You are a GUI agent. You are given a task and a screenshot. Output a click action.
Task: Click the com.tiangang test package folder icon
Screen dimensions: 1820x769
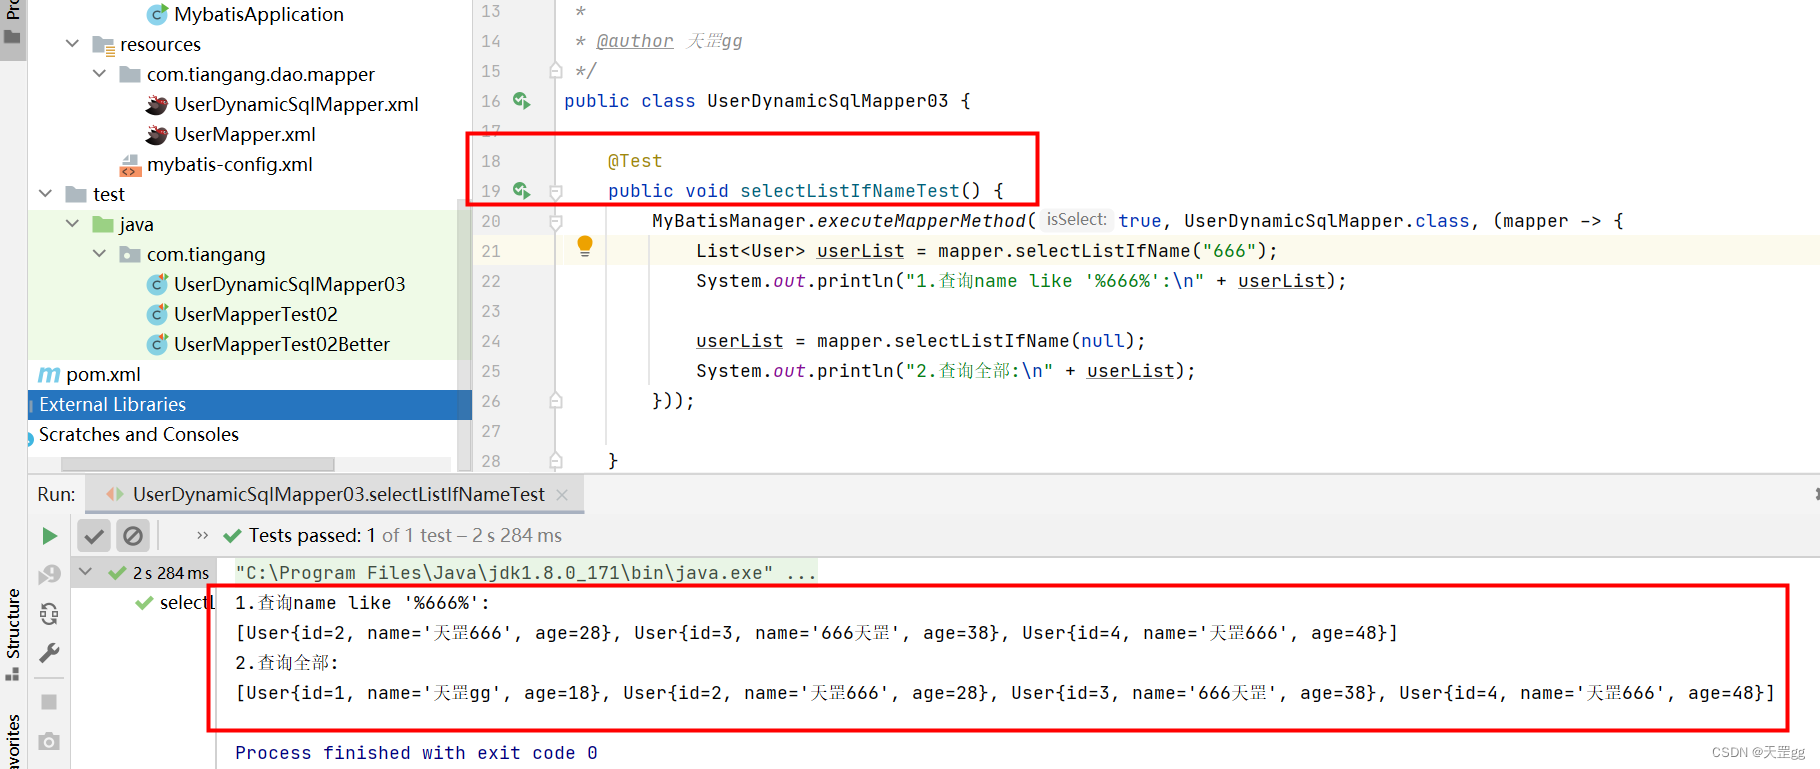(130, 254)
